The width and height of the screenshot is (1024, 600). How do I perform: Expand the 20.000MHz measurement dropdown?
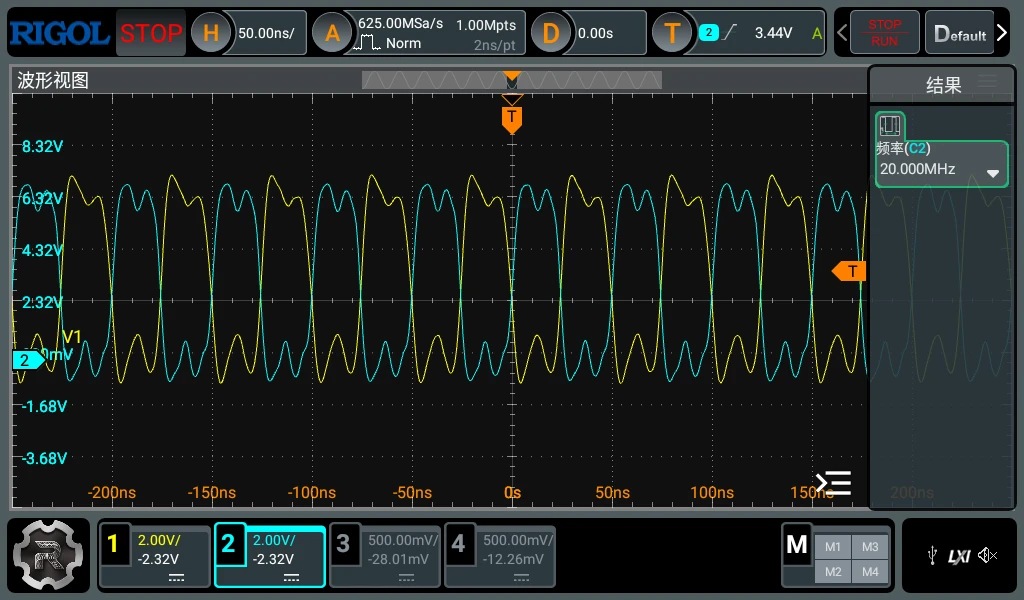coord(993,173)
